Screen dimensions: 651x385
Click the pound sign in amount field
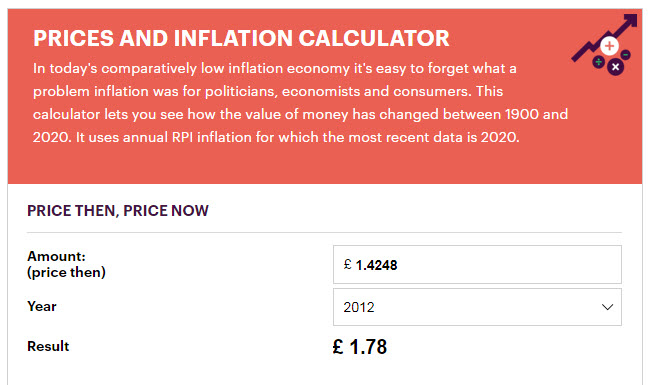pos(348,265)
